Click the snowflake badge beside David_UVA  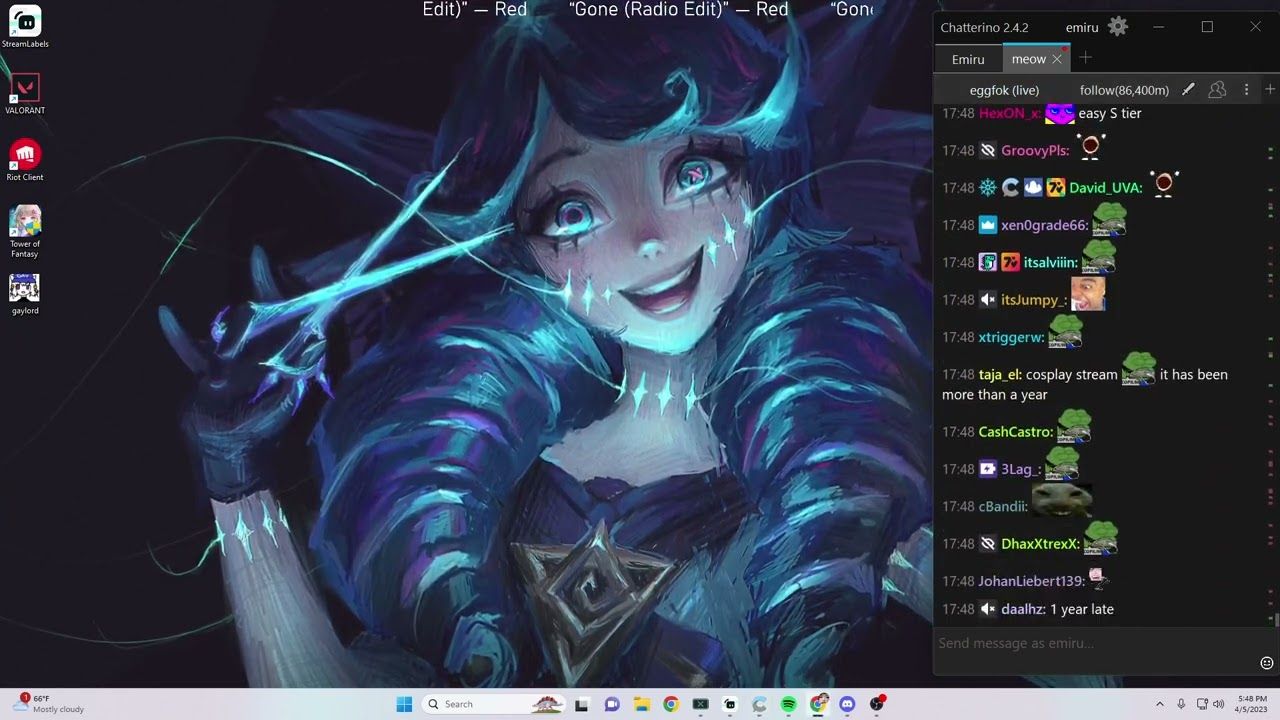987,187
